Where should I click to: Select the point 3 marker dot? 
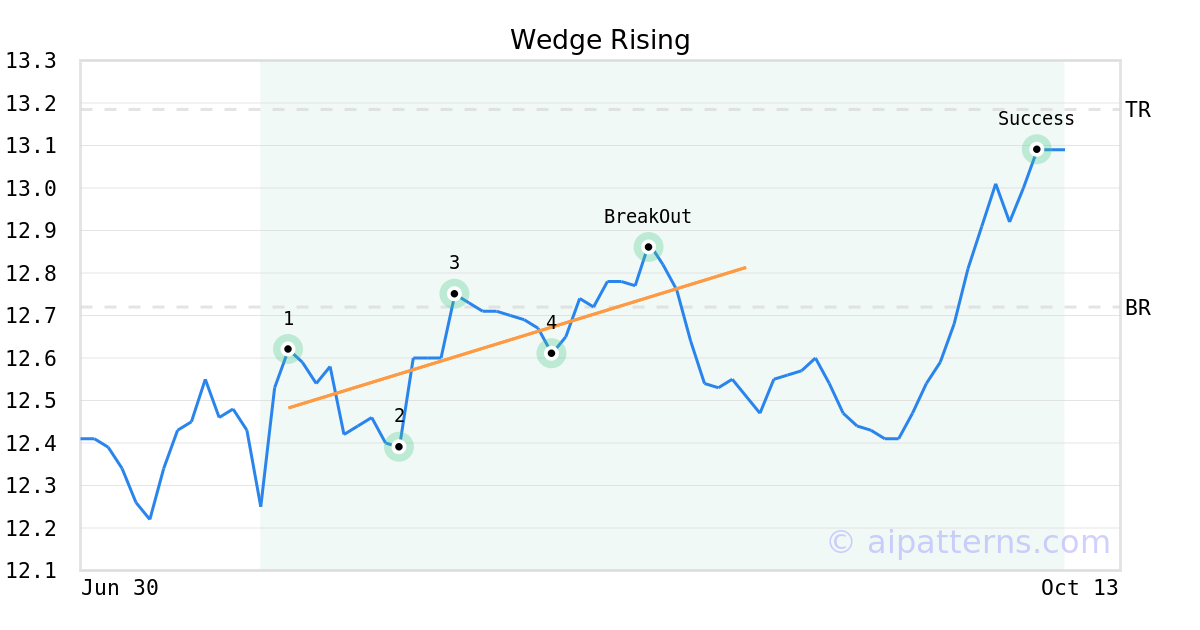pyautogui.click(x=454, y=293)
